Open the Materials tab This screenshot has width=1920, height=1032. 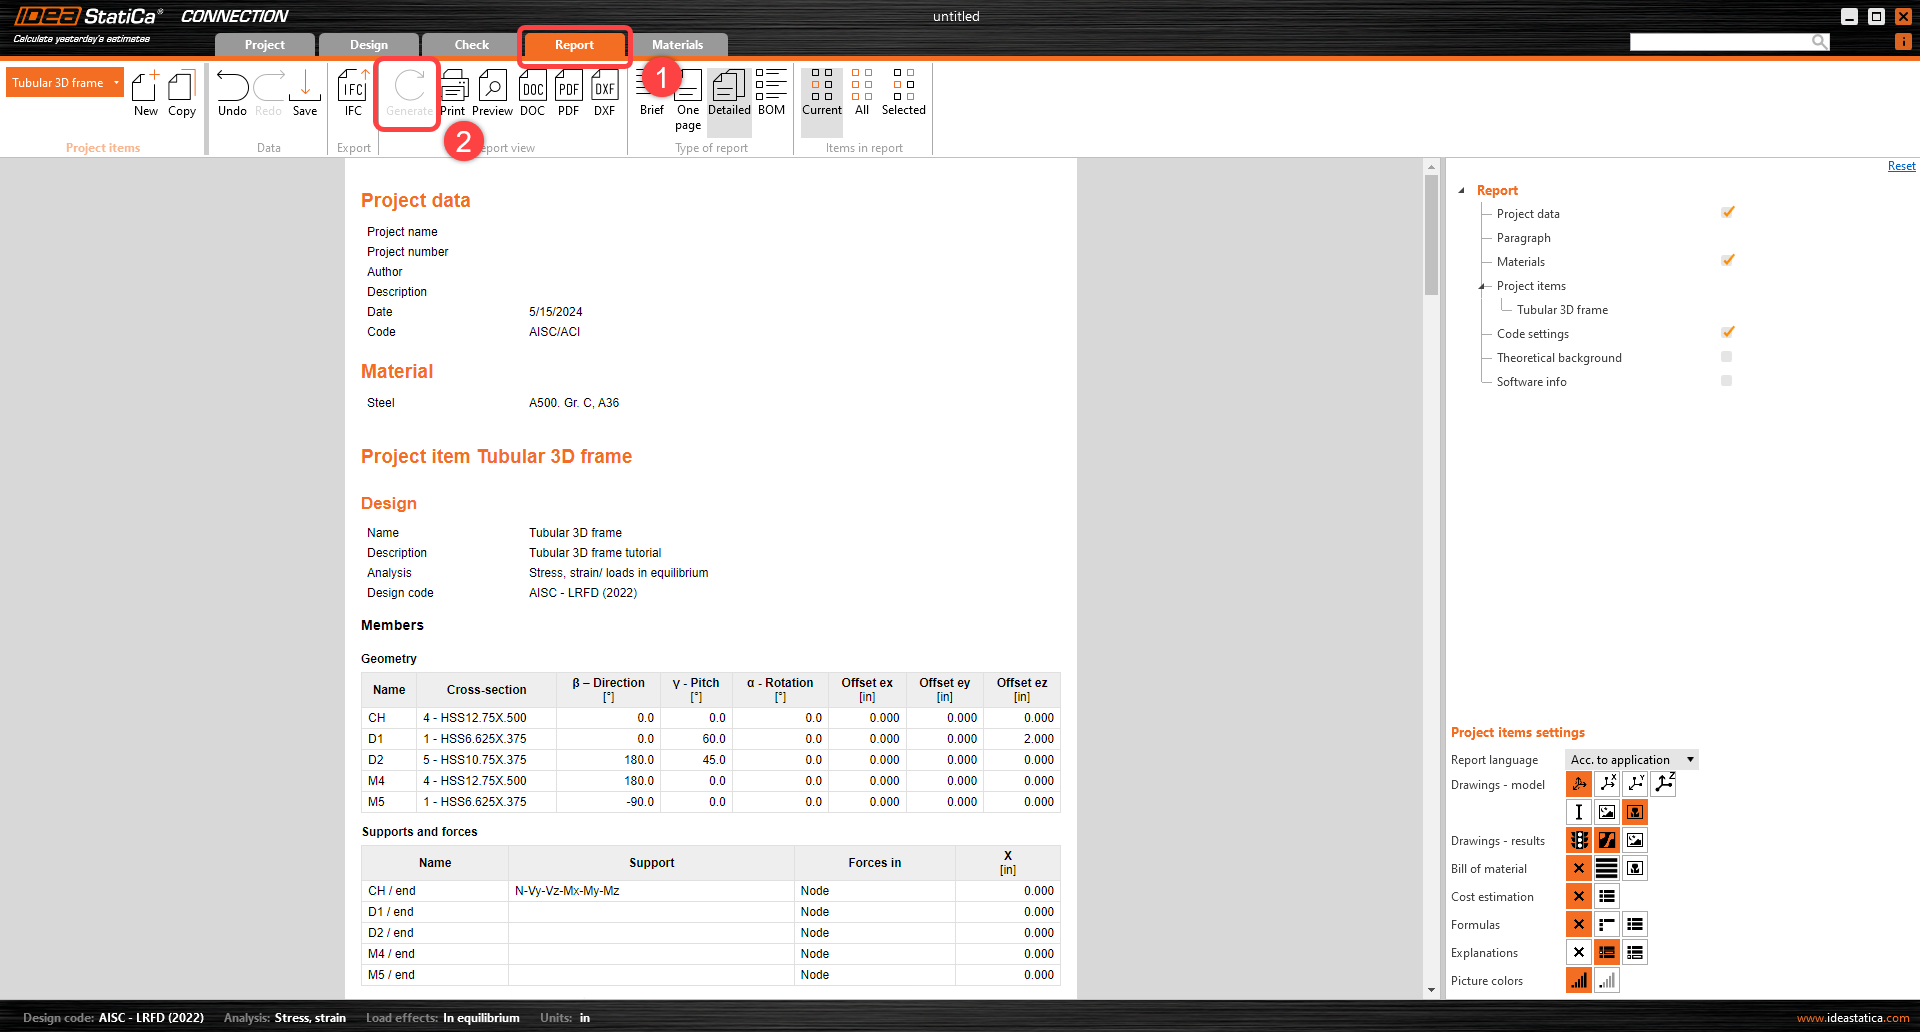[x=677, y=45]
